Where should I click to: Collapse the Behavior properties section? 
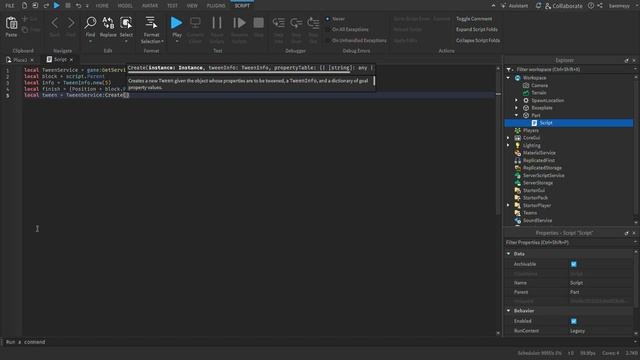click(x=509, y=311)
